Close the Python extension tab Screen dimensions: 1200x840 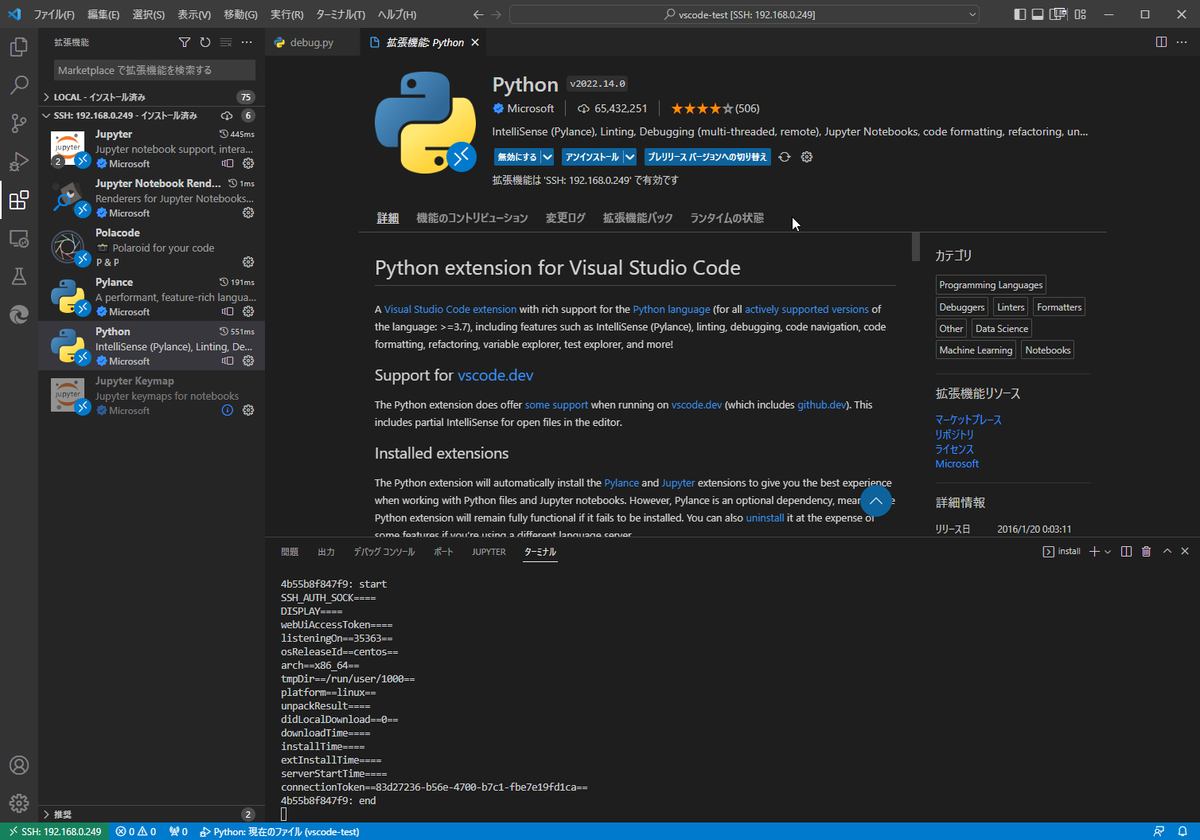tap(475, 42)
